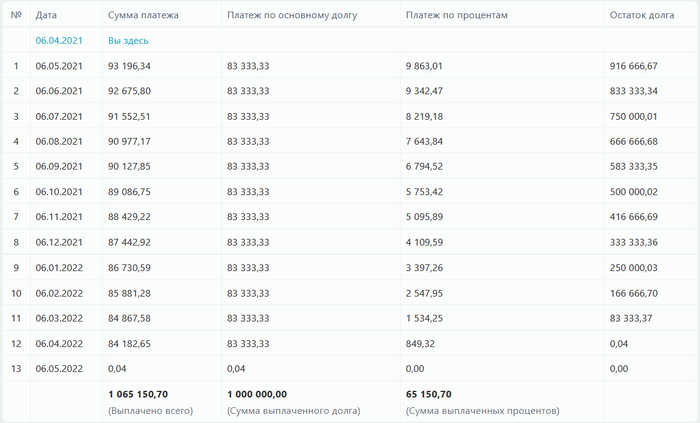The width and height of the screenshot is (700, 423).
Task: Select the date 06.10.2021 cell
Action: [56, 192]
